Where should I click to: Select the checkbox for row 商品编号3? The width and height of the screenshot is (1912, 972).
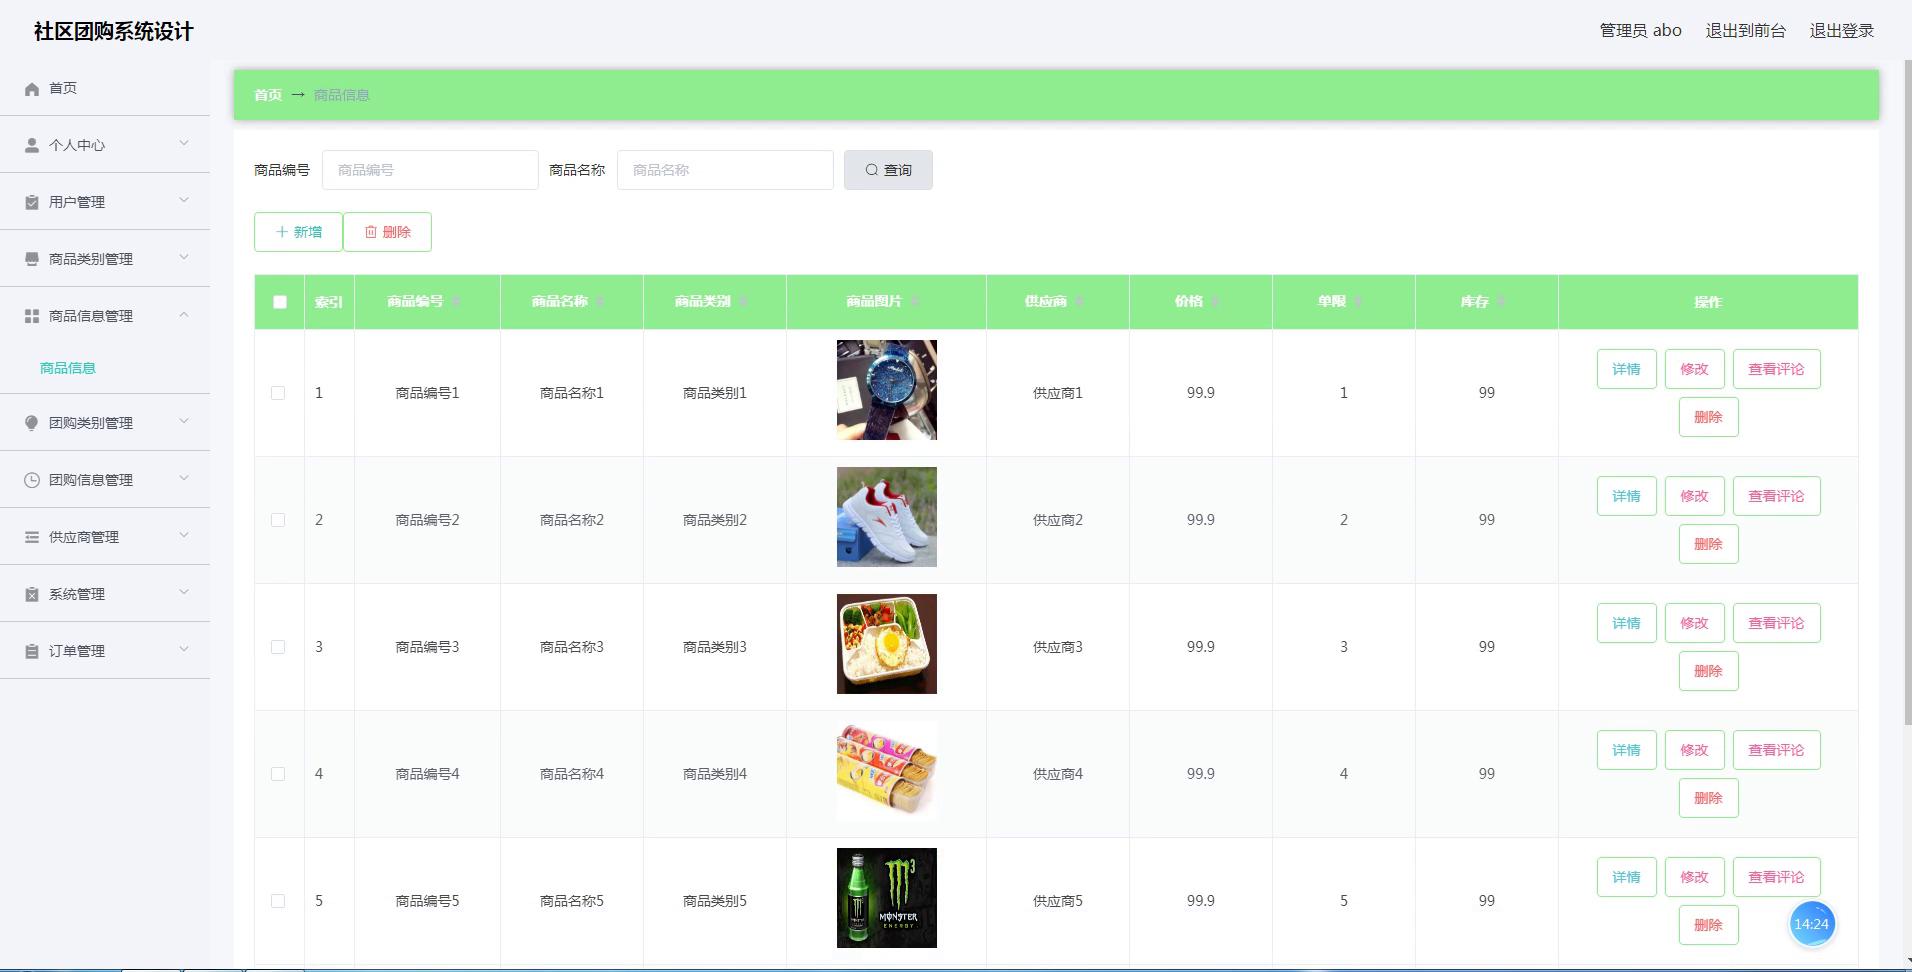pos(278,647)
